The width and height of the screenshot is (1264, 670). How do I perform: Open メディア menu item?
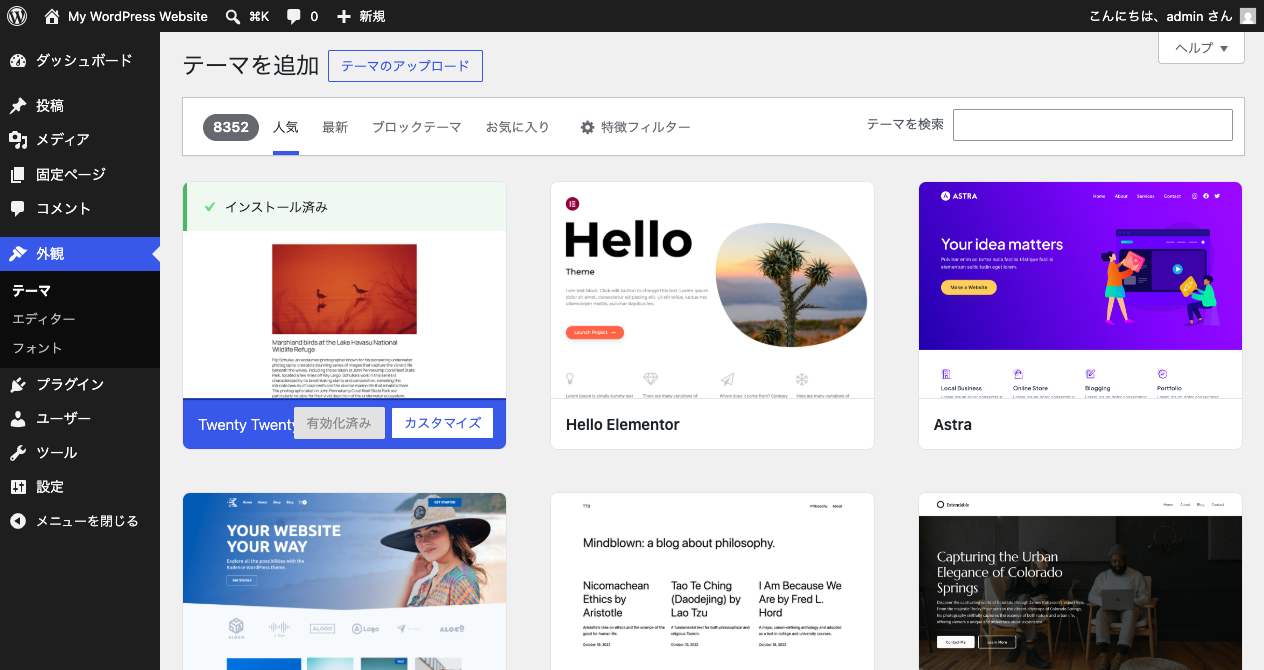(80, 140)
